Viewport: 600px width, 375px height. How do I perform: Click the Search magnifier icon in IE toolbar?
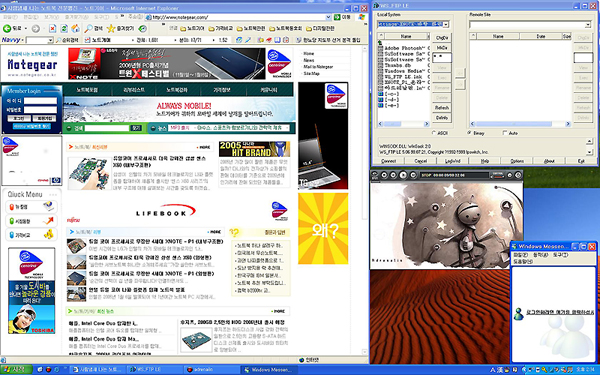(x=89, y=29)
